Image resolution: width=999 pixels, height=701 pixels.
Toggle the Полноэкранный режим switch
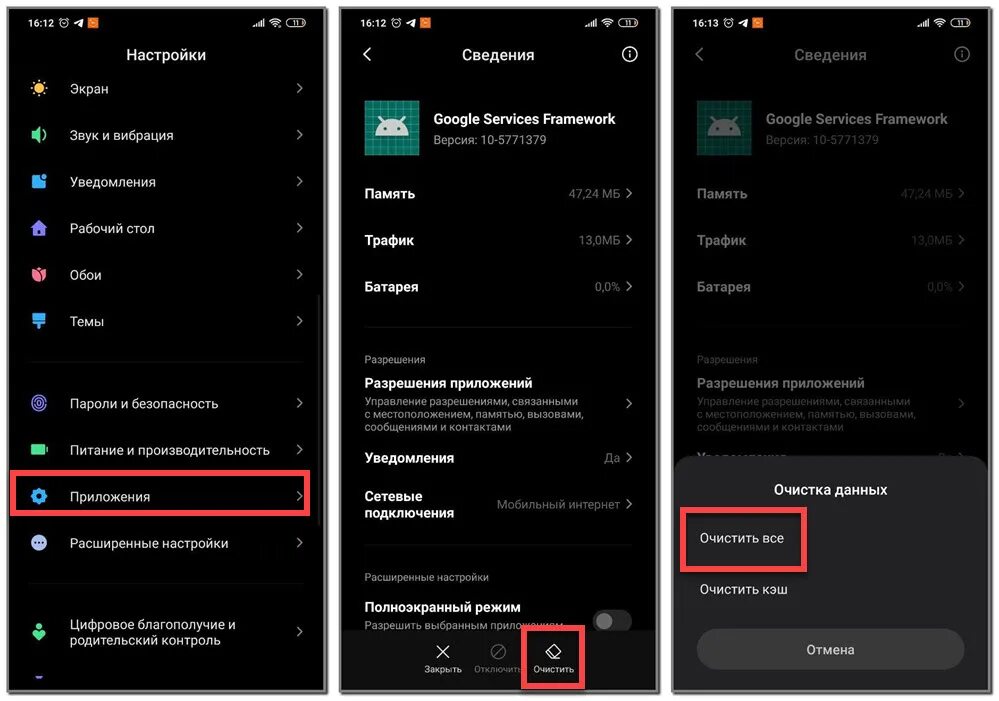point(612,620)
